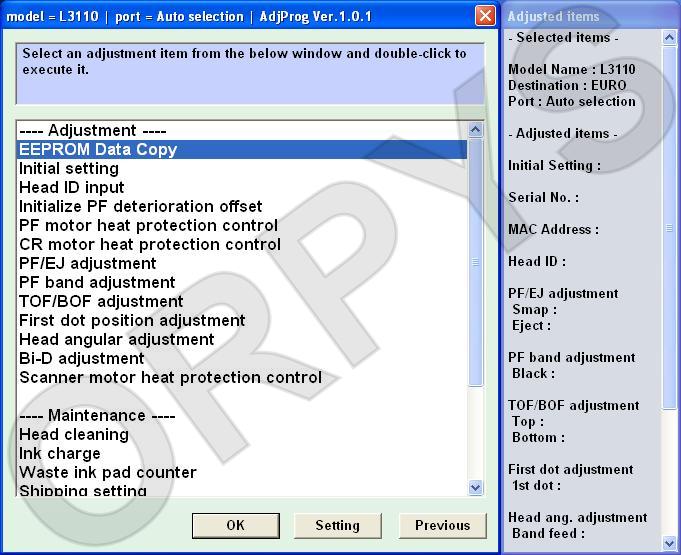Click Adjusted items panel scroll up arrow
681x555 pixels.
point(669,38)
